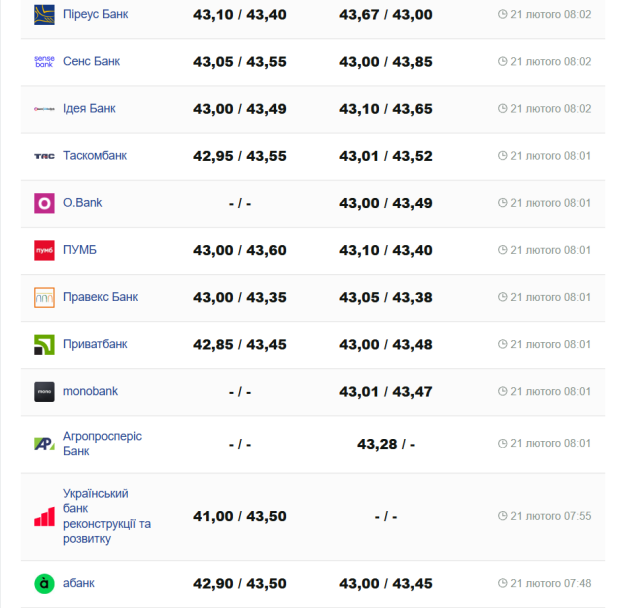The height and width of the screenshot is (608, 620).
Task: Open the Агропросперіс Банк link
Action: pyautogui.click(x=102, y=444)
